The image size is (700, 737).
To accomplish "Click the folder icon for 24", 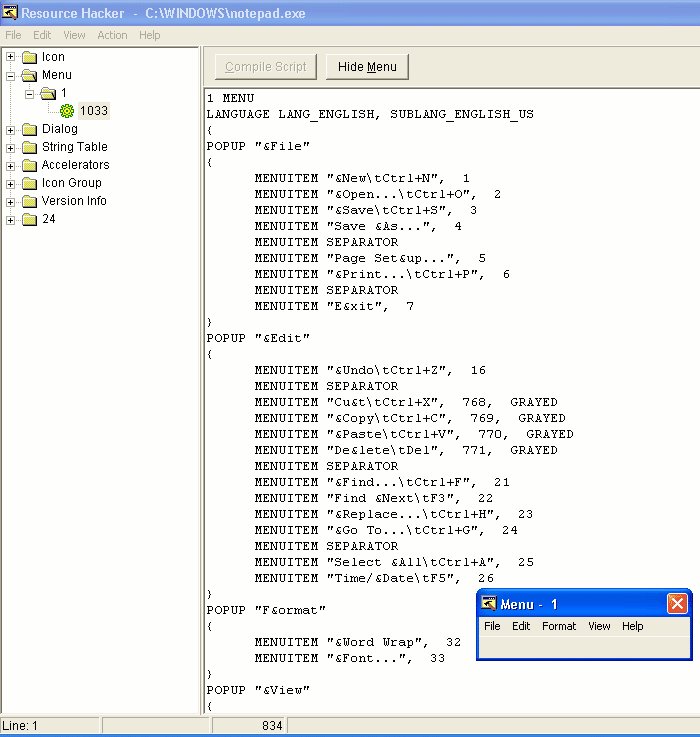I will (x=30, y=219).
